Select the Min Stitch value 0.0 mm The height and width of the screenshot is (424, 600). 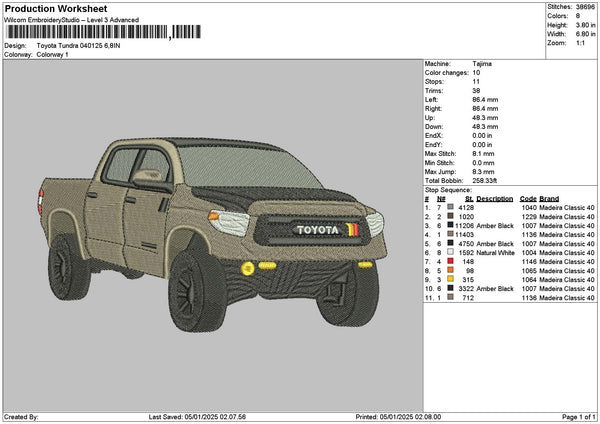(483, 163)
